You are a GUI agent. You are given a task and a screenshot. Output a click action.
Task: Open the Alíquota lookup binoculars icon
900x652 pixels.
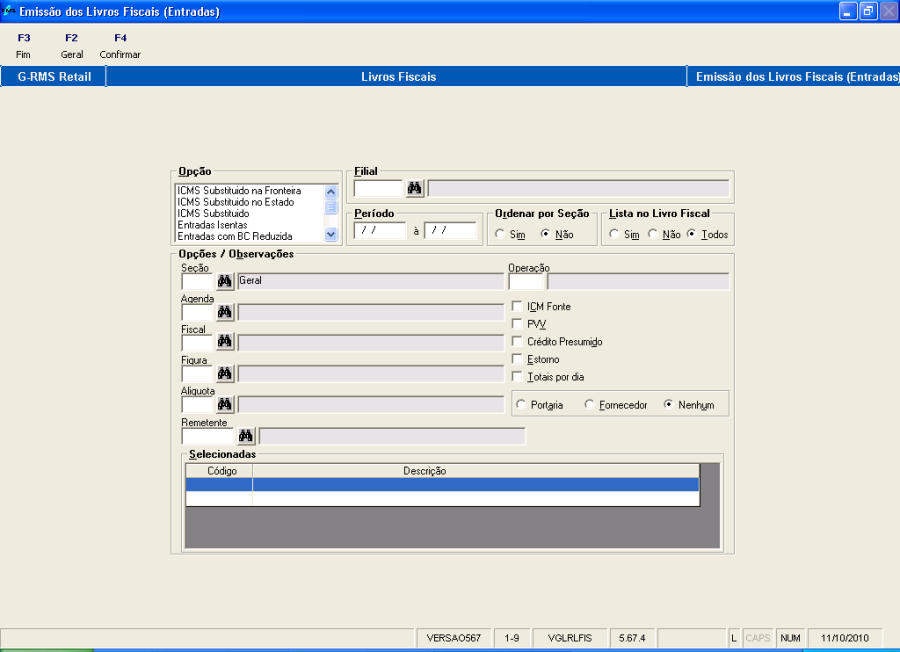pos(224,404)
